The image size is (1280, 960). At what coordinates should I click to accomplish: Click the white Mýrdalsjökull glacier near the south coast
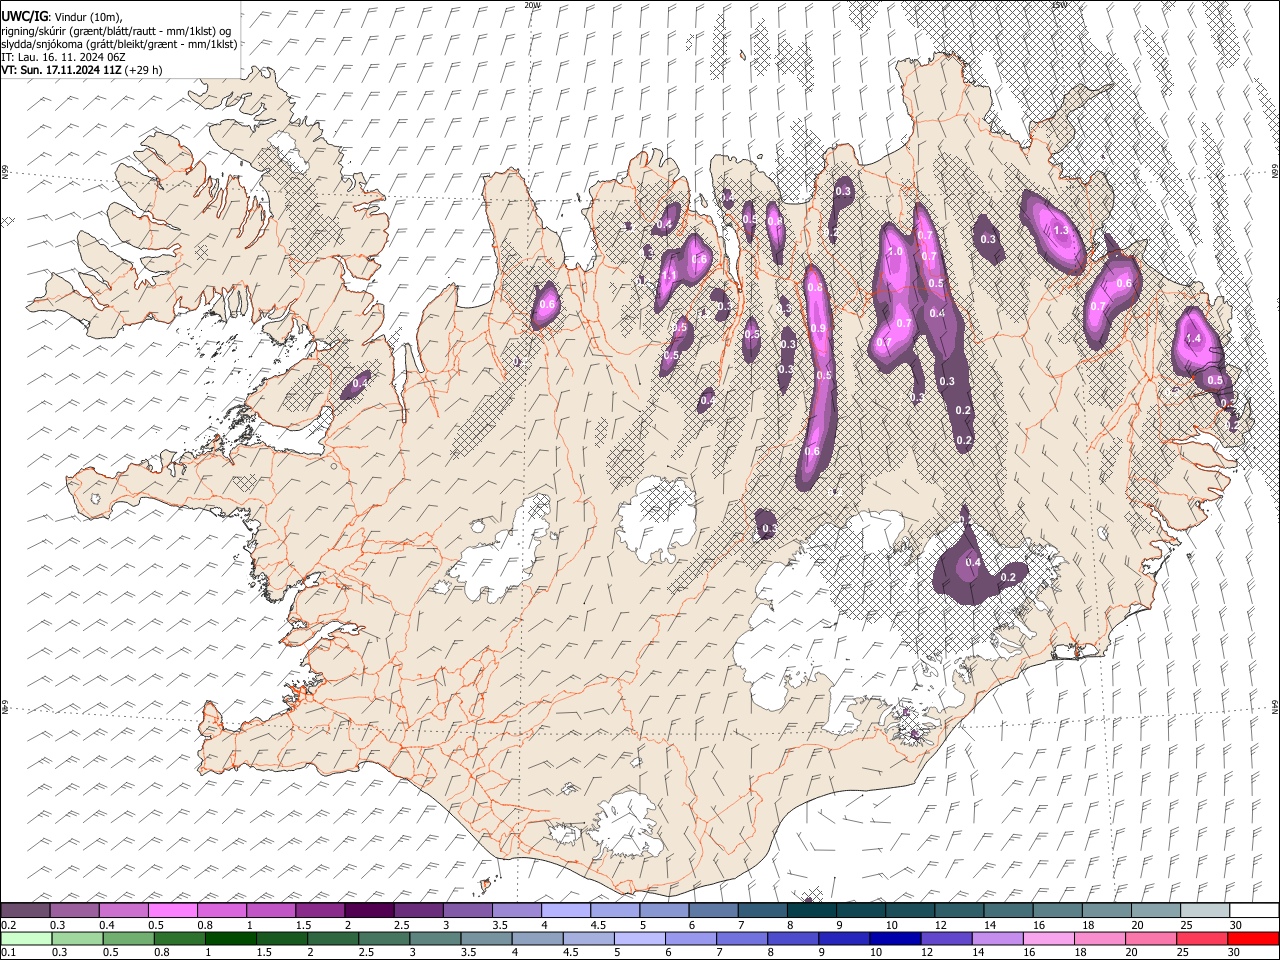(x=625, y=825)
